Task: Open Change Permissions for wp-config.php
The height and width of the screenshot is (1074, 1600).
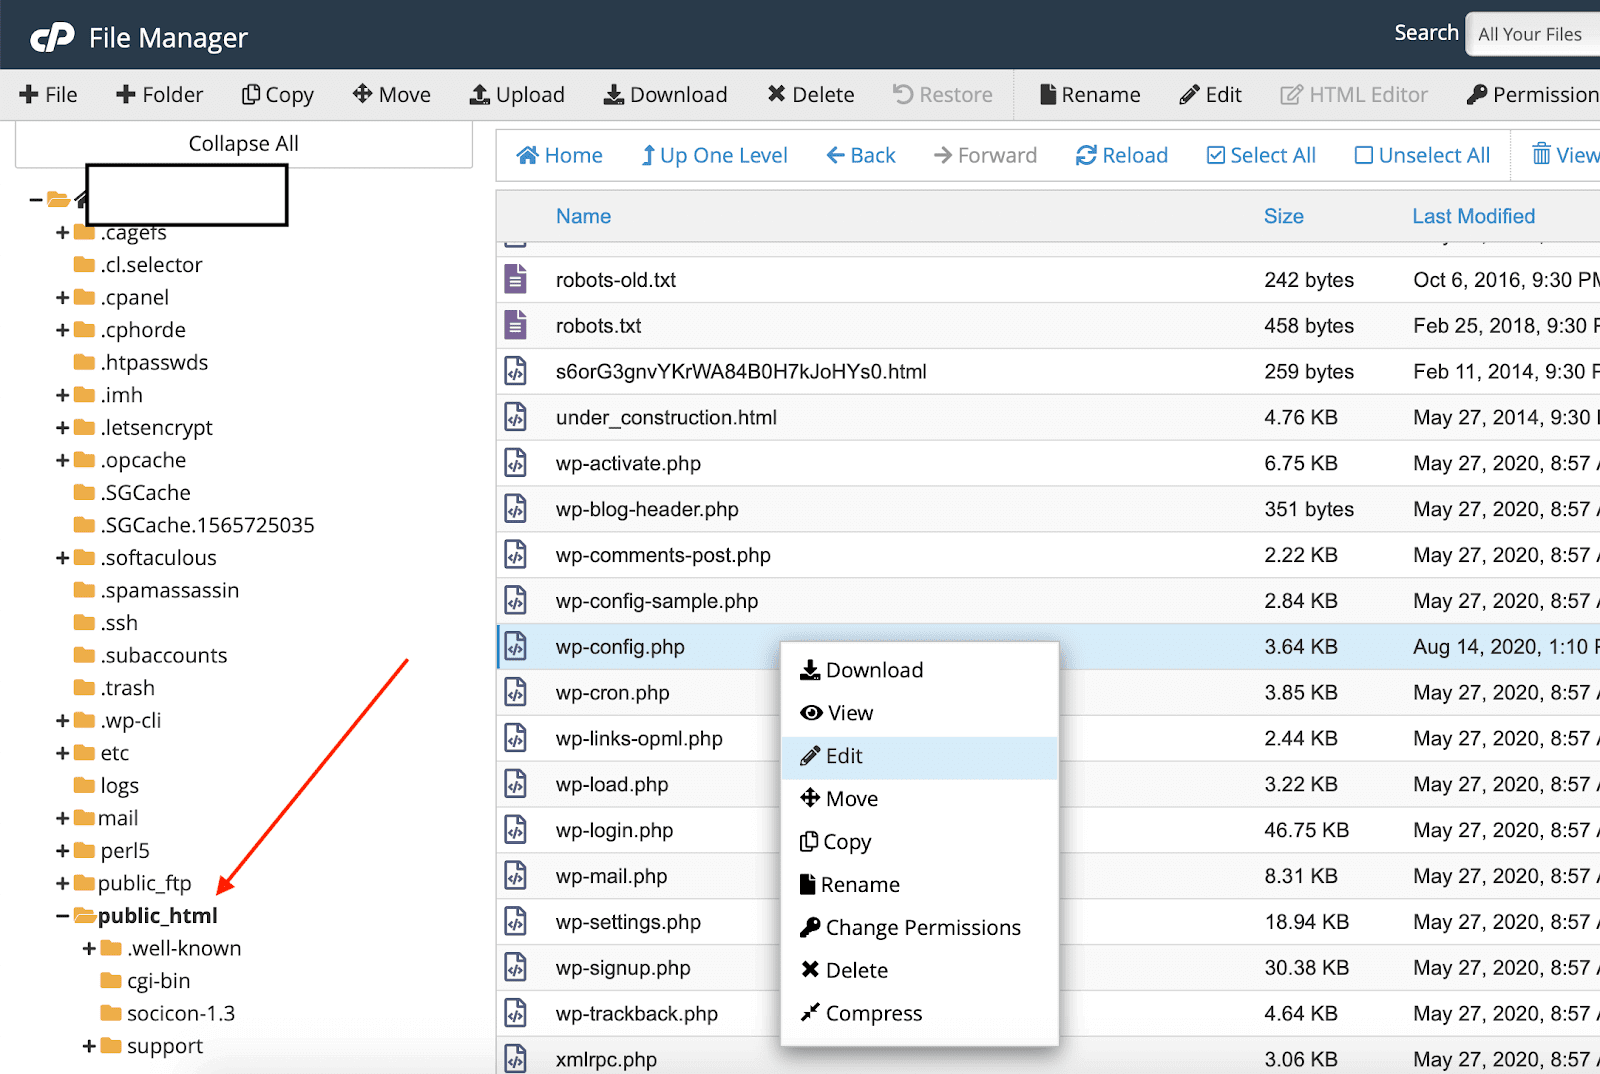Action: (923, 927)
